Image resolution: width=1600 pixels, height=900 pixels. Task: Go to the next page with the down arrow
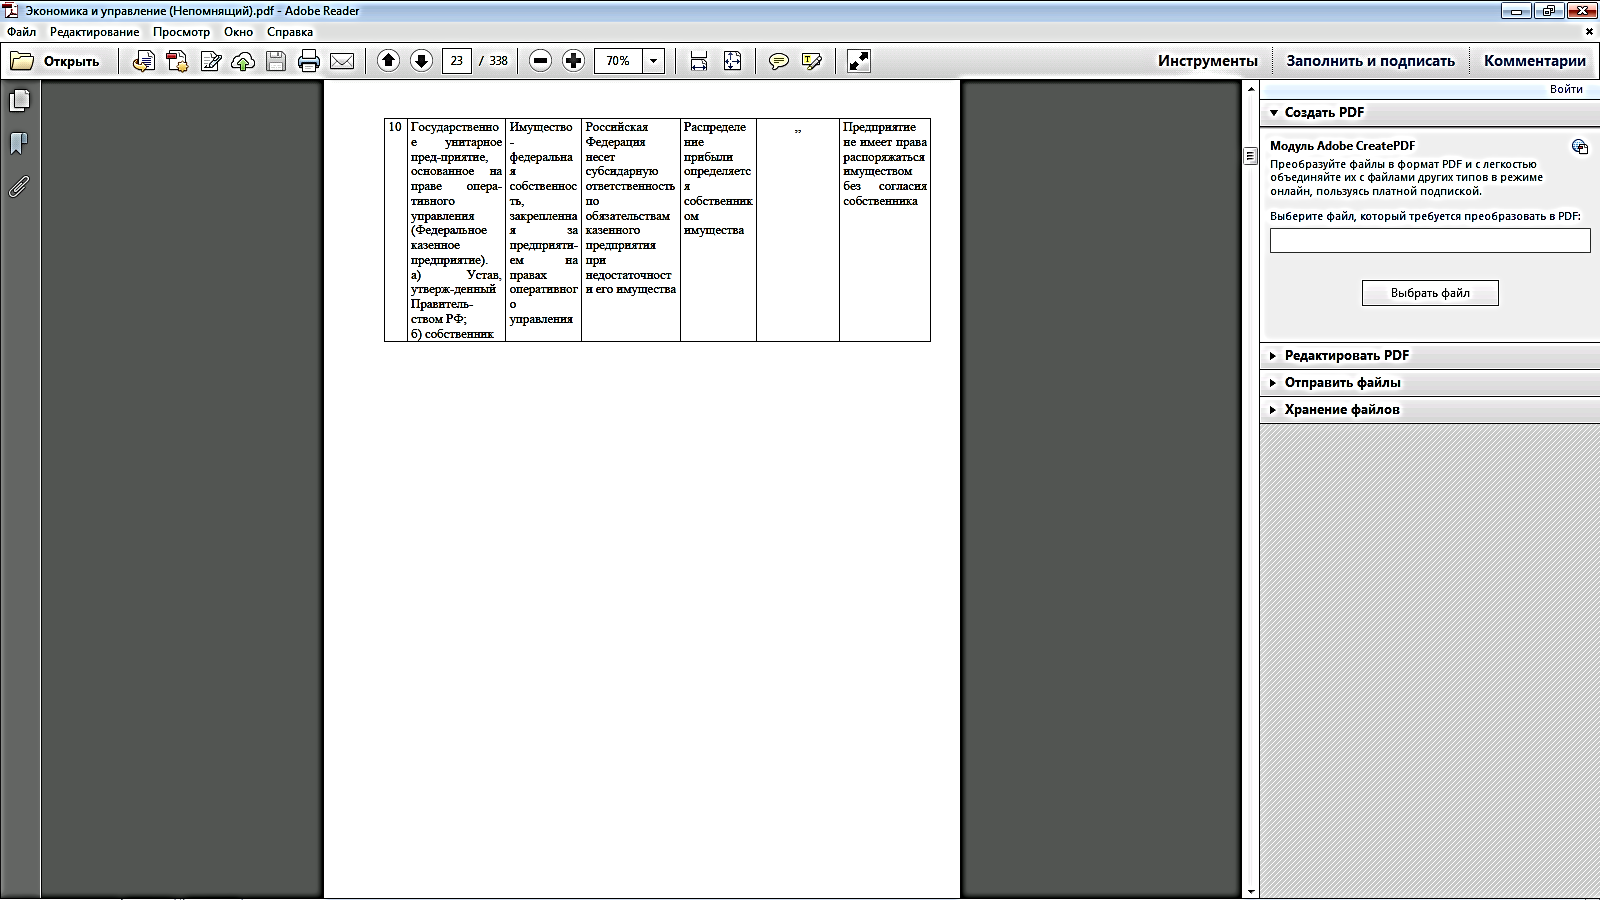pos(421,61)
